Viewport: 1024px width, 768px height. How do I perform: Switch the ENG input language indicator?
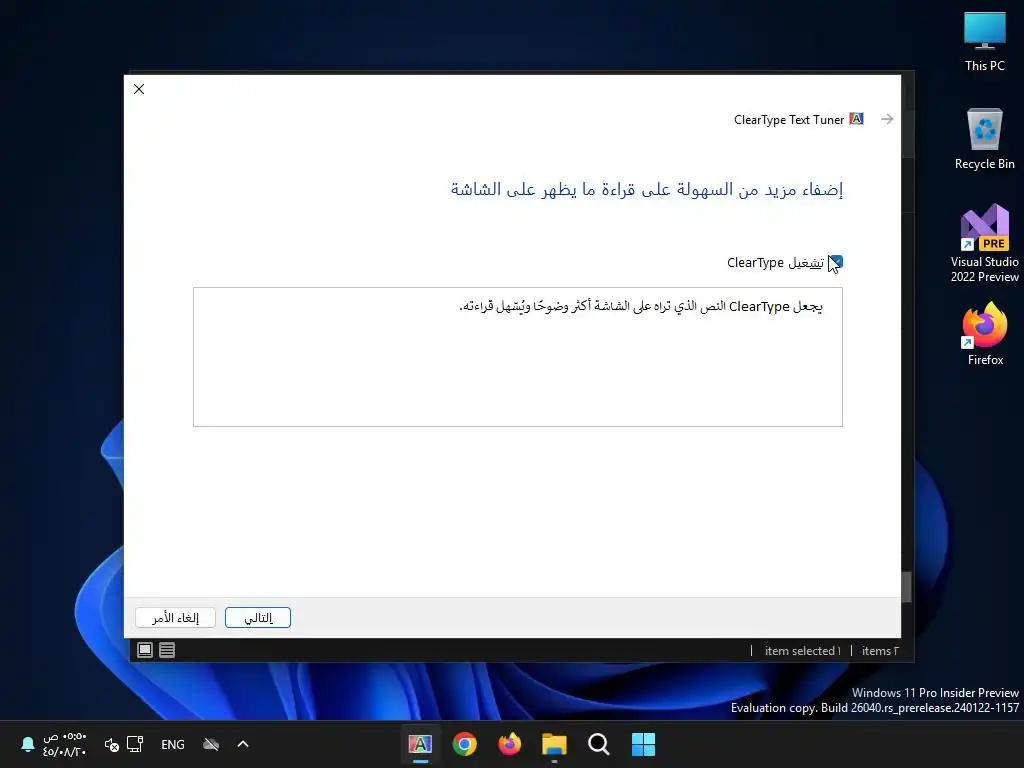point(173,744)
